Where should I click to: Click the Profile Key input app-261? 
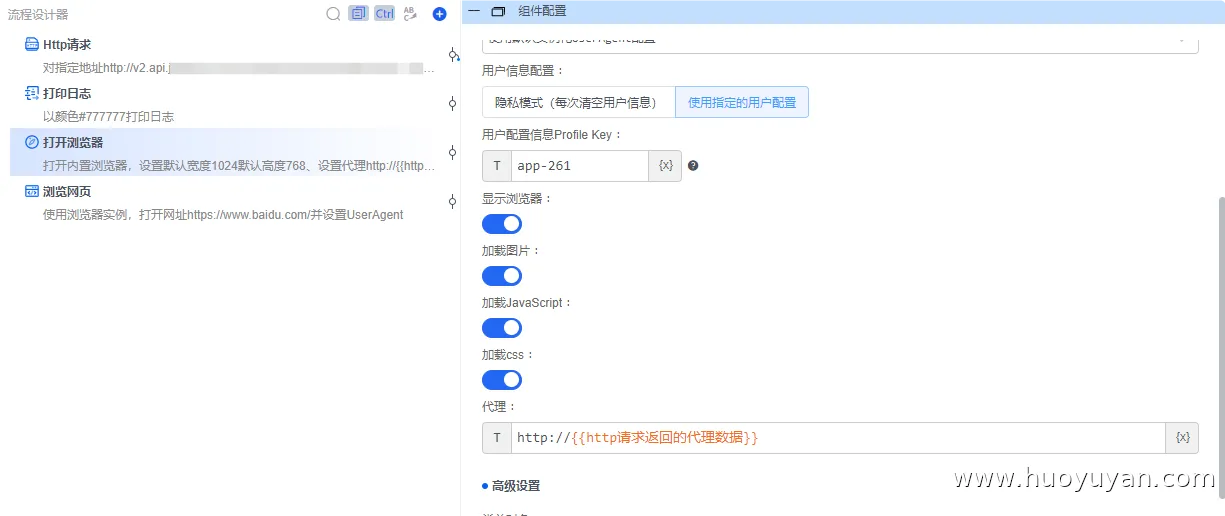coord(580,166)
